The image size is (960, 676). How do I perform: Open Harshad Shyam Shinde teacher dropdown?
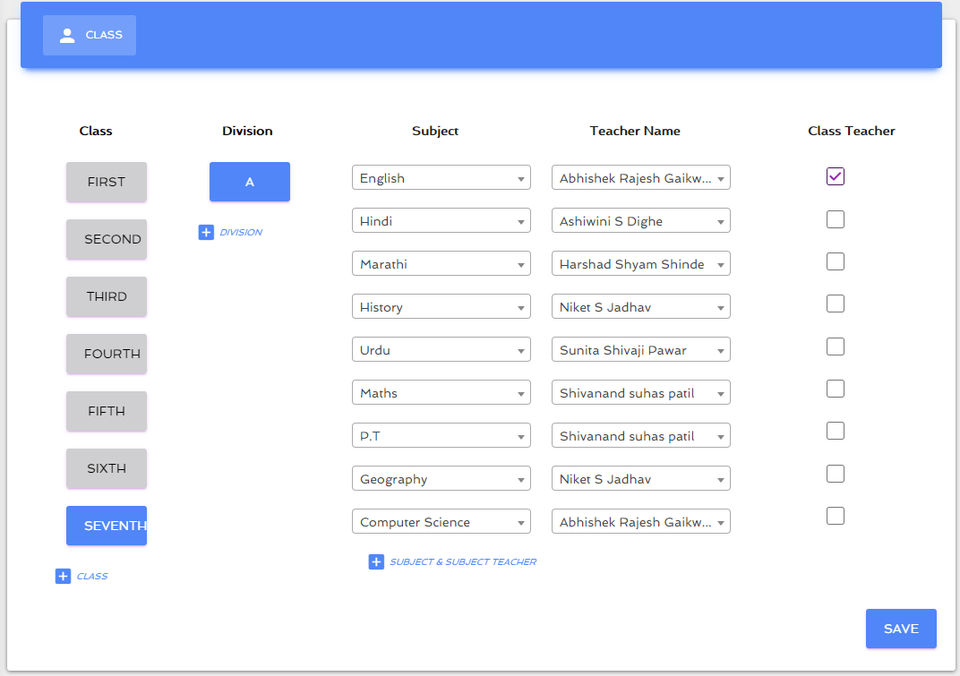[640, 263]
